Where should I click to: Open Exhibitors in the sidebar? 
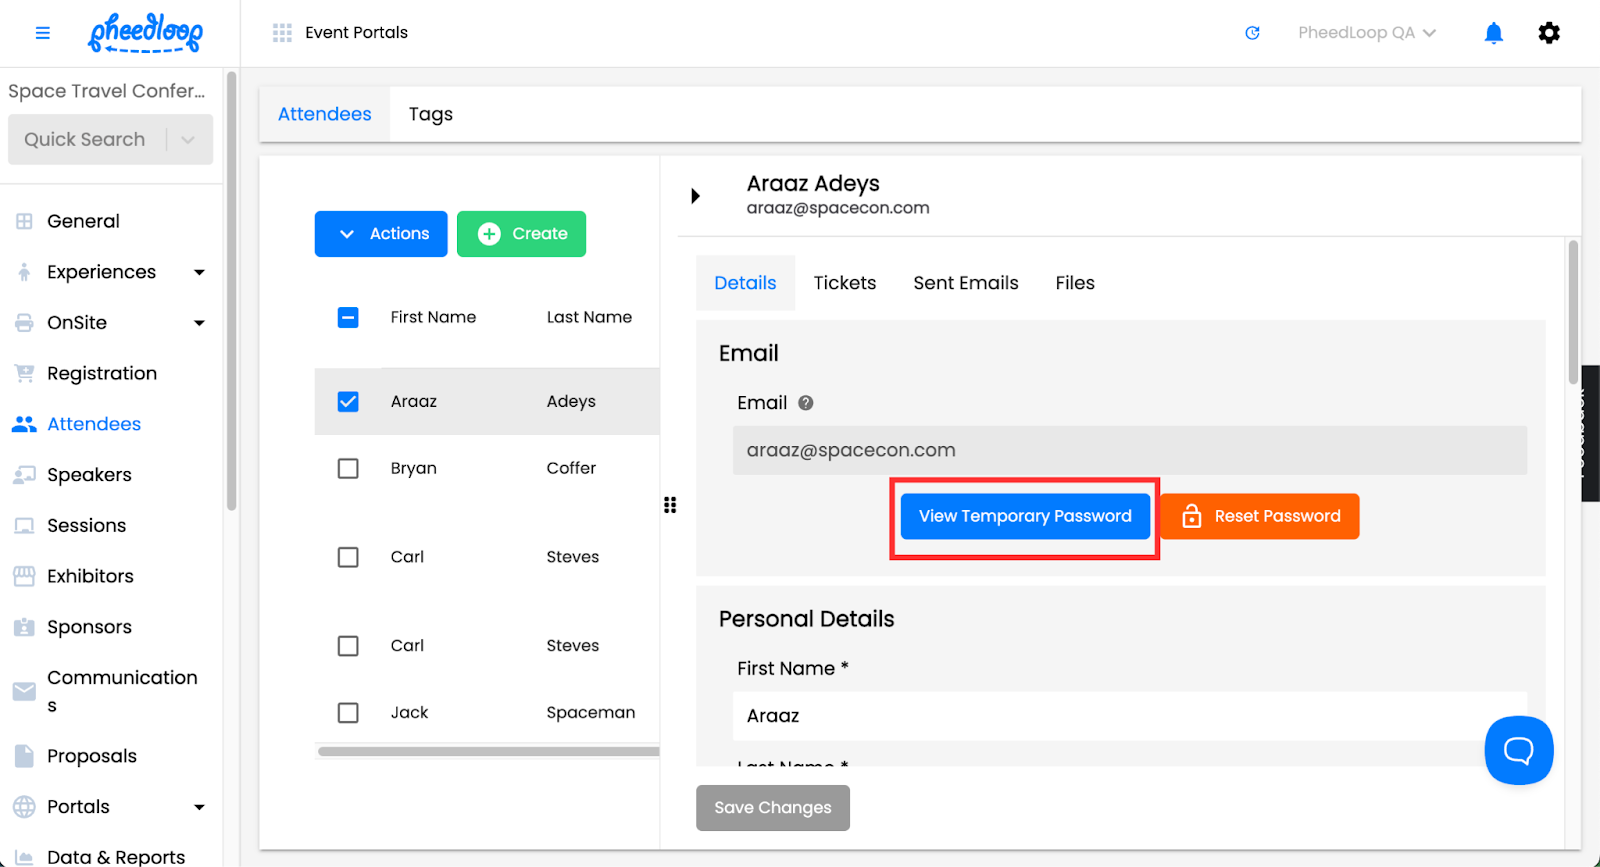90,576
